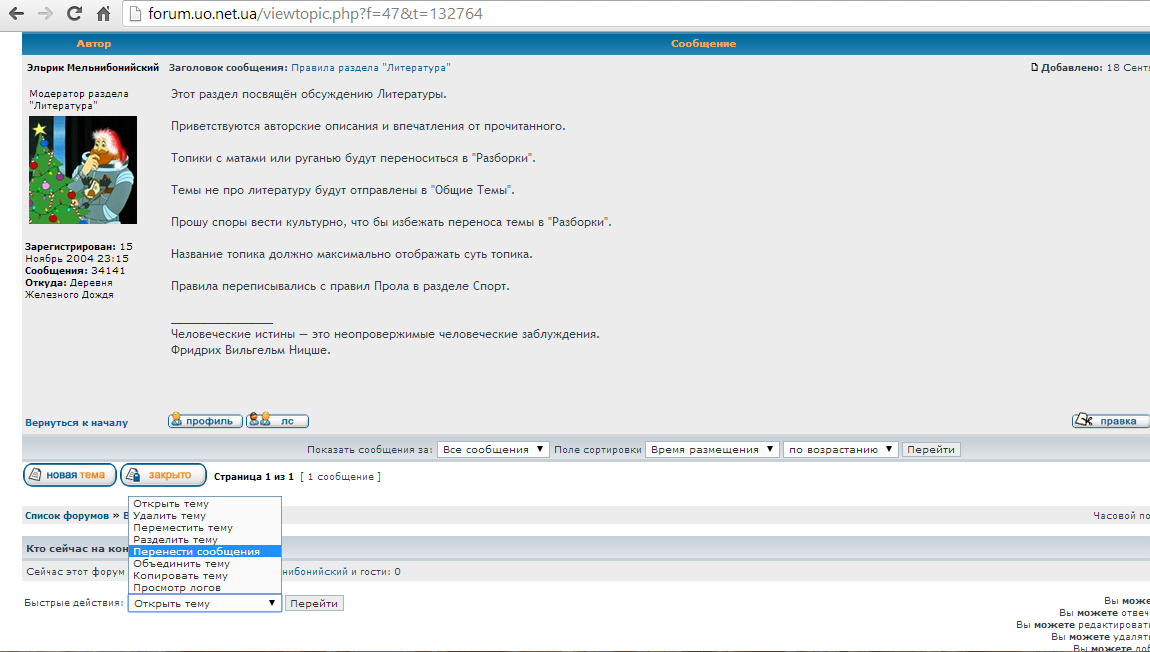Click the Сообщение column header
The width and height of the screenshot is (1150, 652).
[703, 44]
